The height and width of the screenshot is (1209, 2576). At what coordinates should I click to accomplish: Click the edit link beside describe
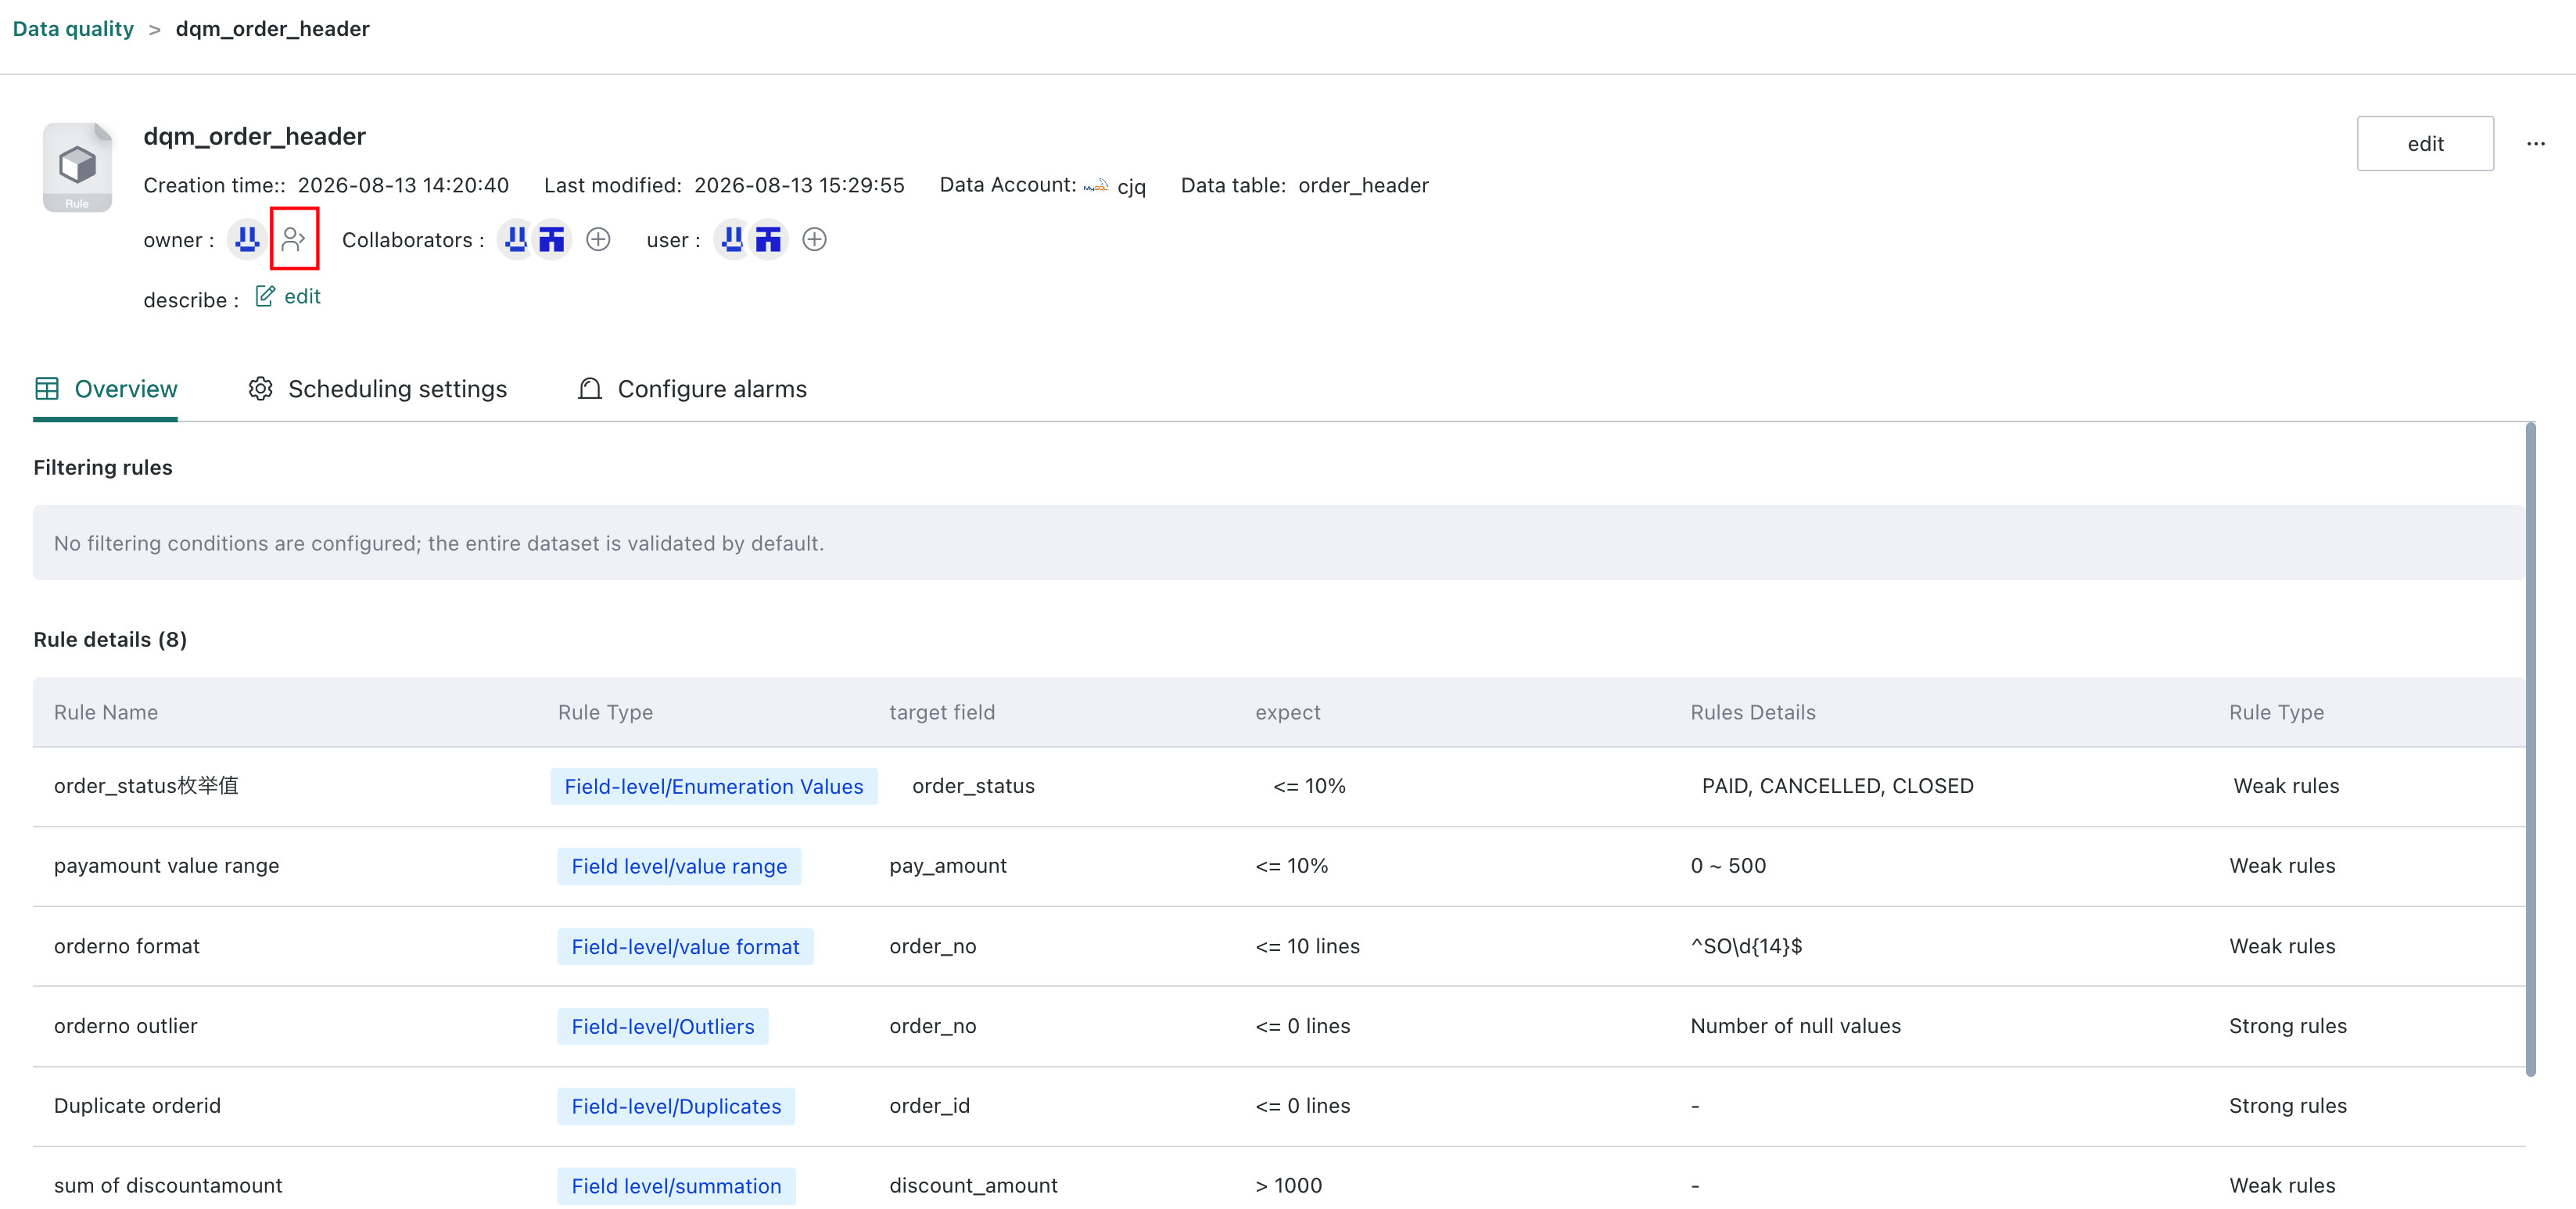pyautogui.click(x=302, y=296)
